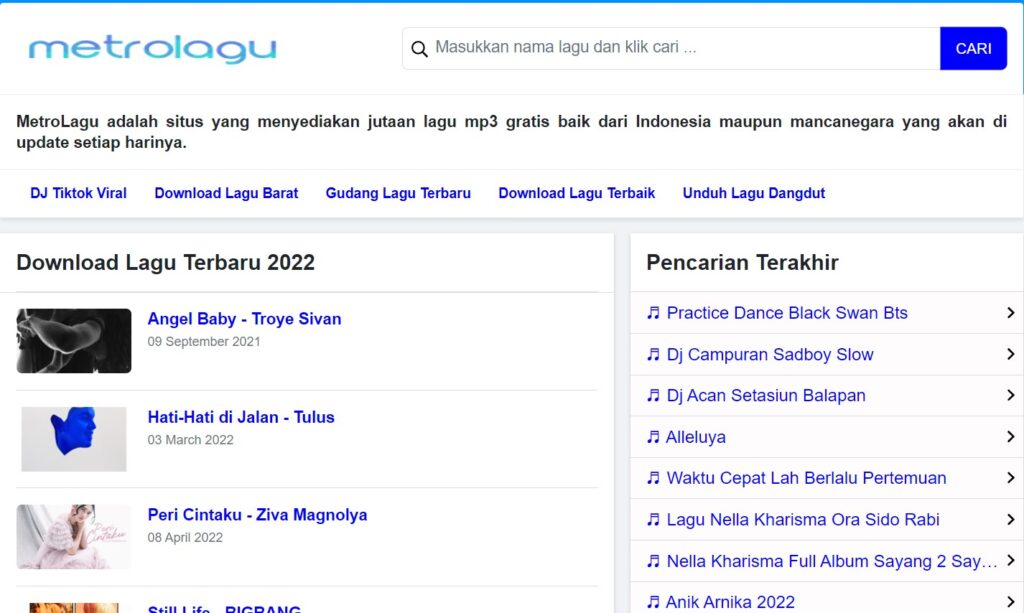Click the music note icon beside Nella Kharisma Full Album

(x=653, y=561)
